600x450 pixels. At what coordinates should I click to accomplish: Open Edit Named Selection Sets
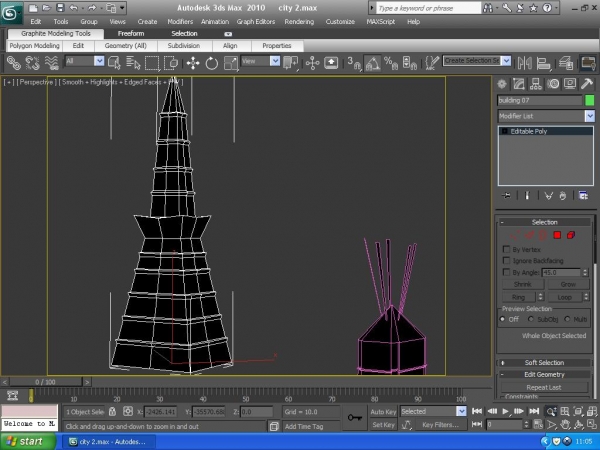(x=432, y=63)
